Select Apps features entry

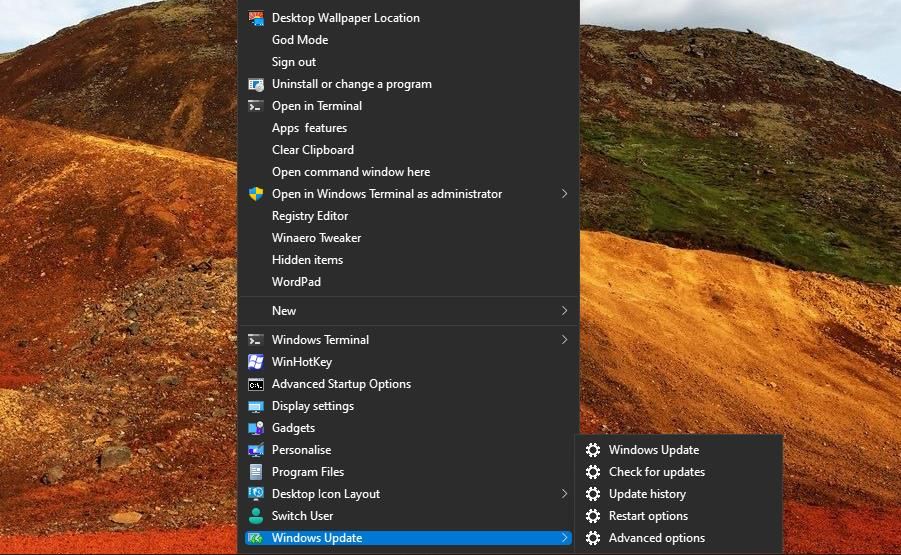click(x=309, y=128)
